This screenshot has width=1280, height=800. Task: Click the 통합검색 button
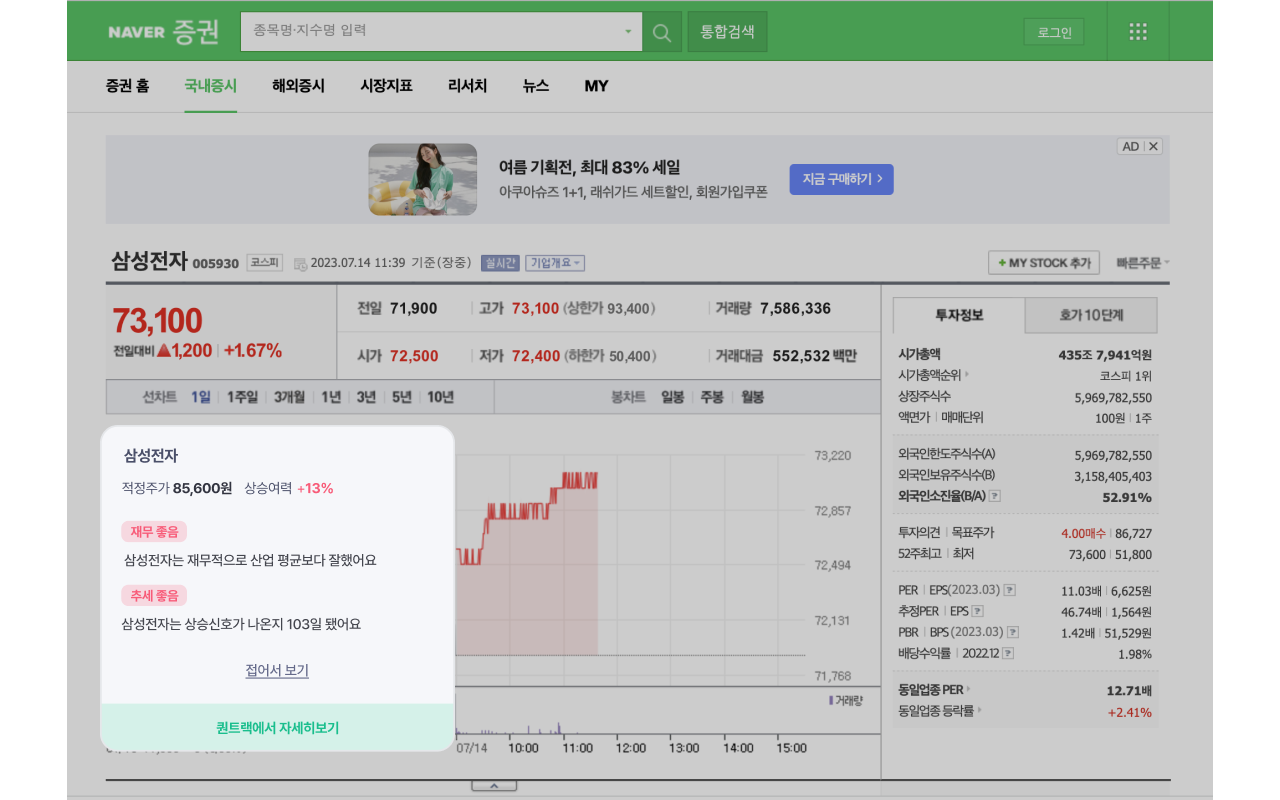tap(727, 32)
